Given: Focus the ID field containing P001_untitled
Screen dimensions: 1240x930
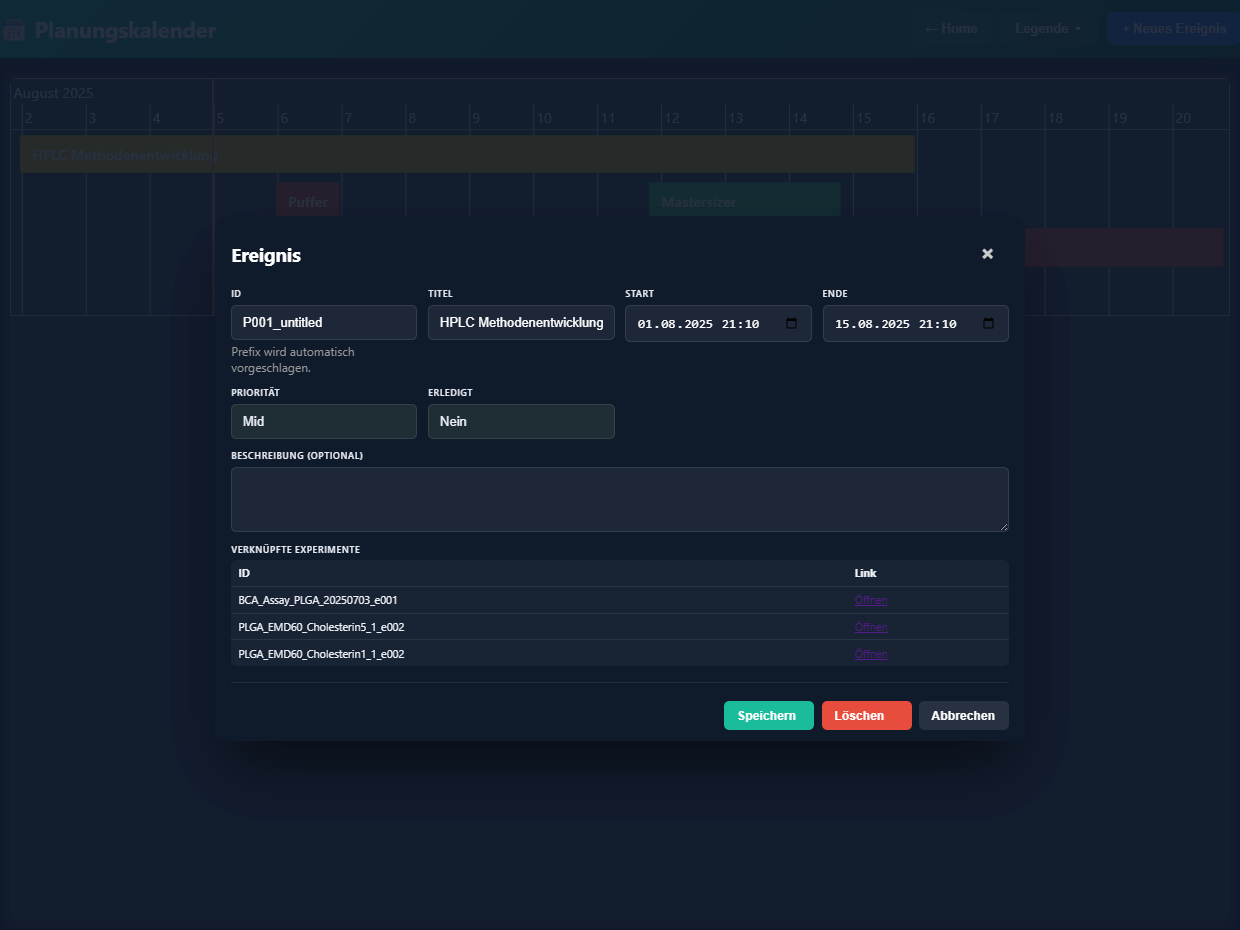Looking at the screenshot, I should (323, 323).
